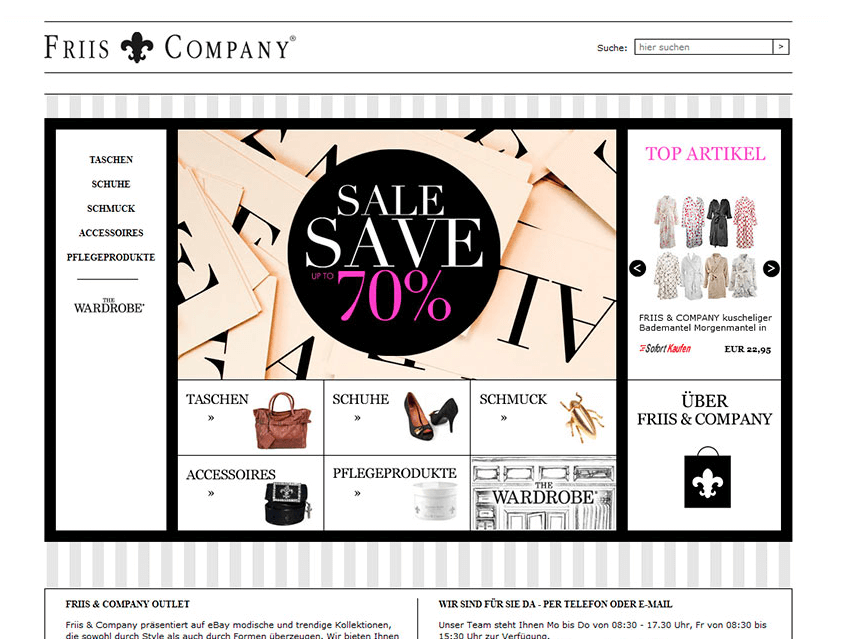The height and width of the screenshot is (639, 852).
Task: Click the black belt buckle image
Action: pos(288,503)
